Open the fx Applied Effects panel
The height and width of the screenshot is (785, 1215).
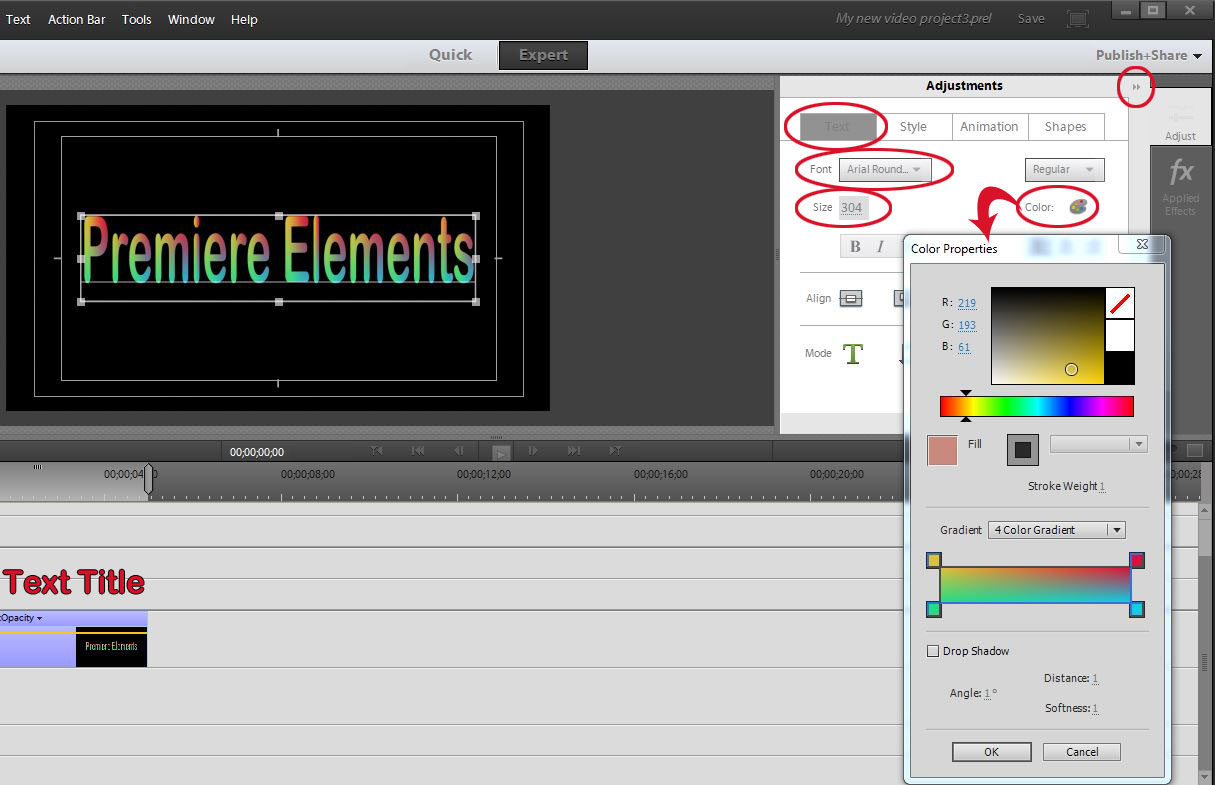(x=1180, y=187)
